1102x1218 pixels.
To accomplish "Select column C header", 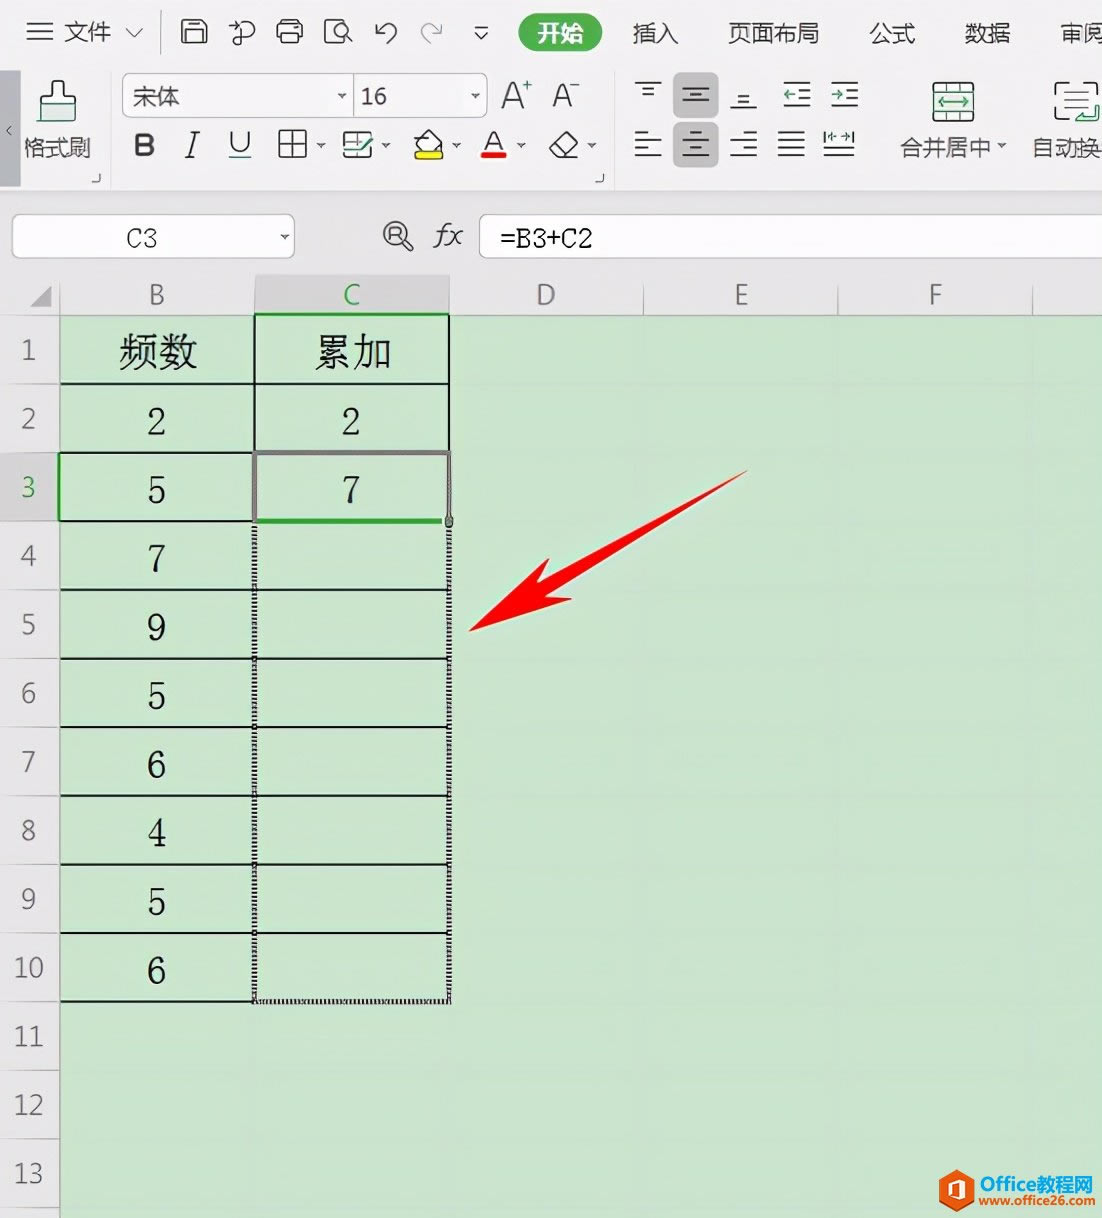I will 352,295.
